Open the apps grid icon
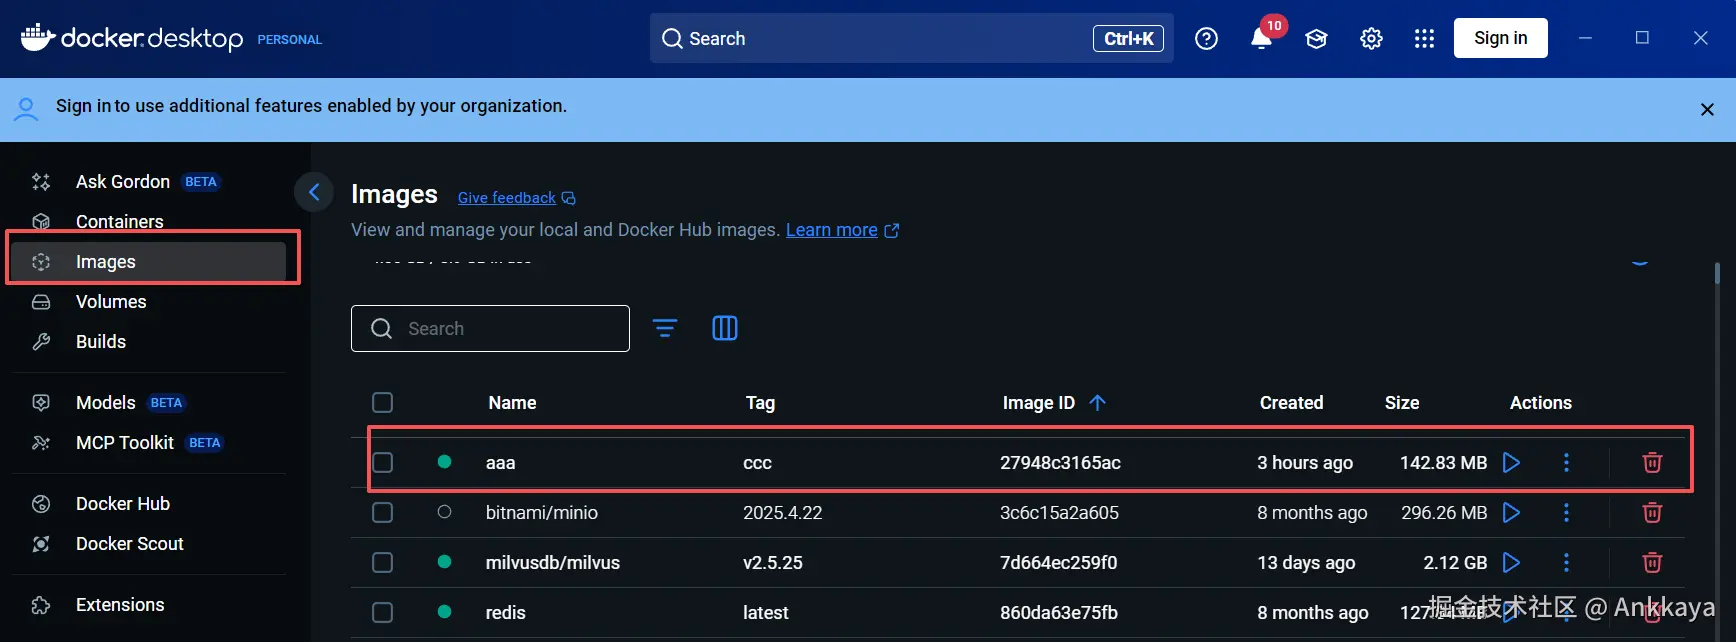Image resolution: width=1736 pixels, height=642 pixels. click(x=1425, y=39)
